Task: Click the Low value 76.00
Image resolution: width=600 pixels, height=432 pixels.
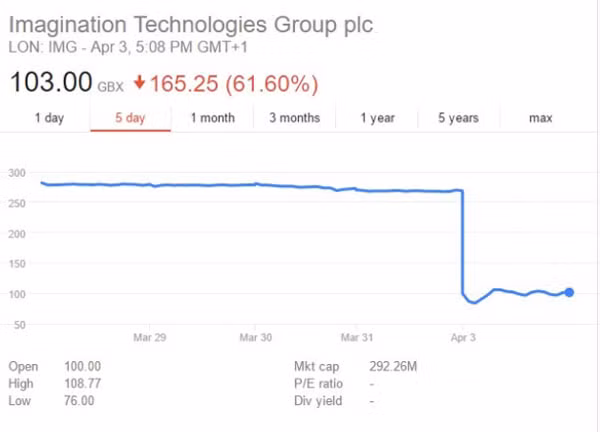Action: click(x=78, y=400)
